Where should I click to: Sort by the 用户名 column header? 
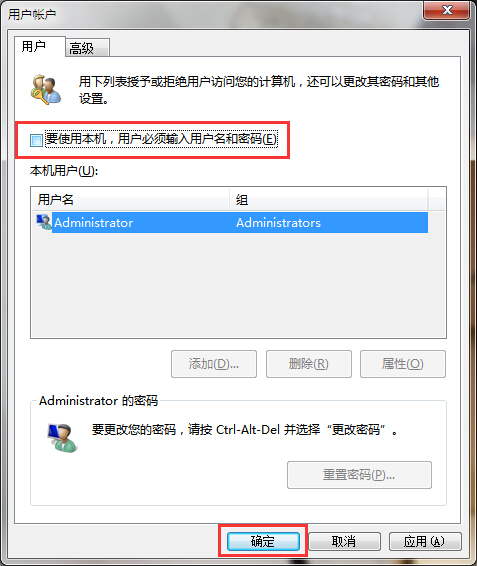(x=130, y=199)
